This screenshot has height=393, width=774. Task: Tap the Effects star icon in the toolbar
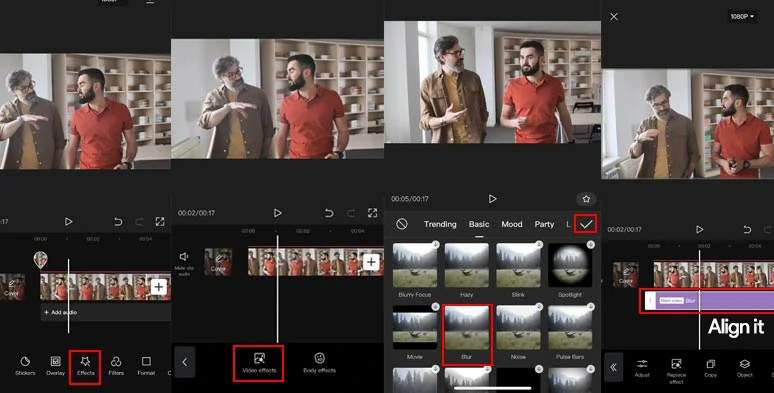click(x=85, y=361)
